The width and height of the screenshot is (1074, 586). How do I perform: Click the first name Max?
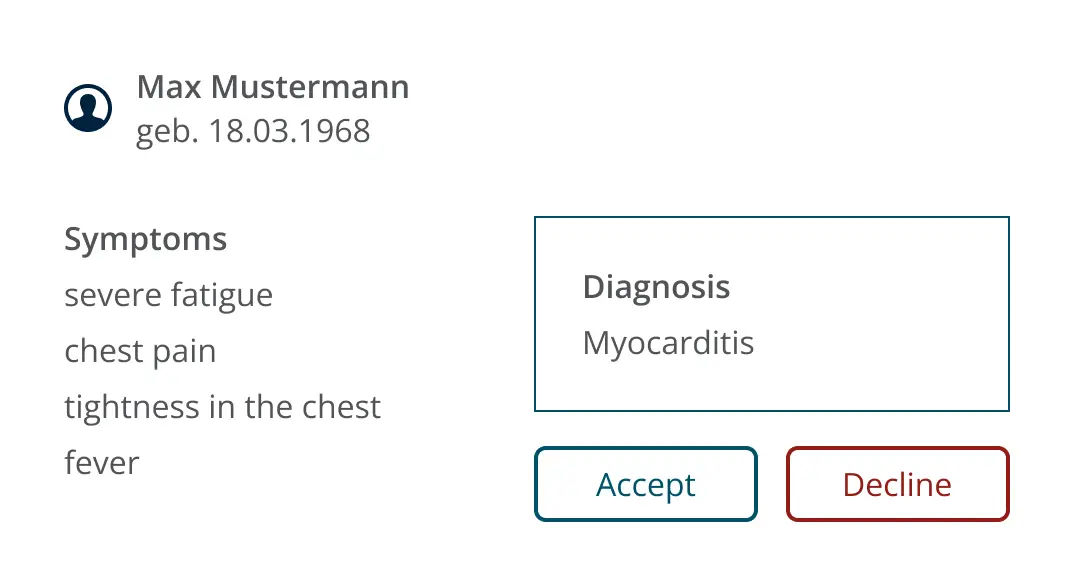(x=169, y=87)
